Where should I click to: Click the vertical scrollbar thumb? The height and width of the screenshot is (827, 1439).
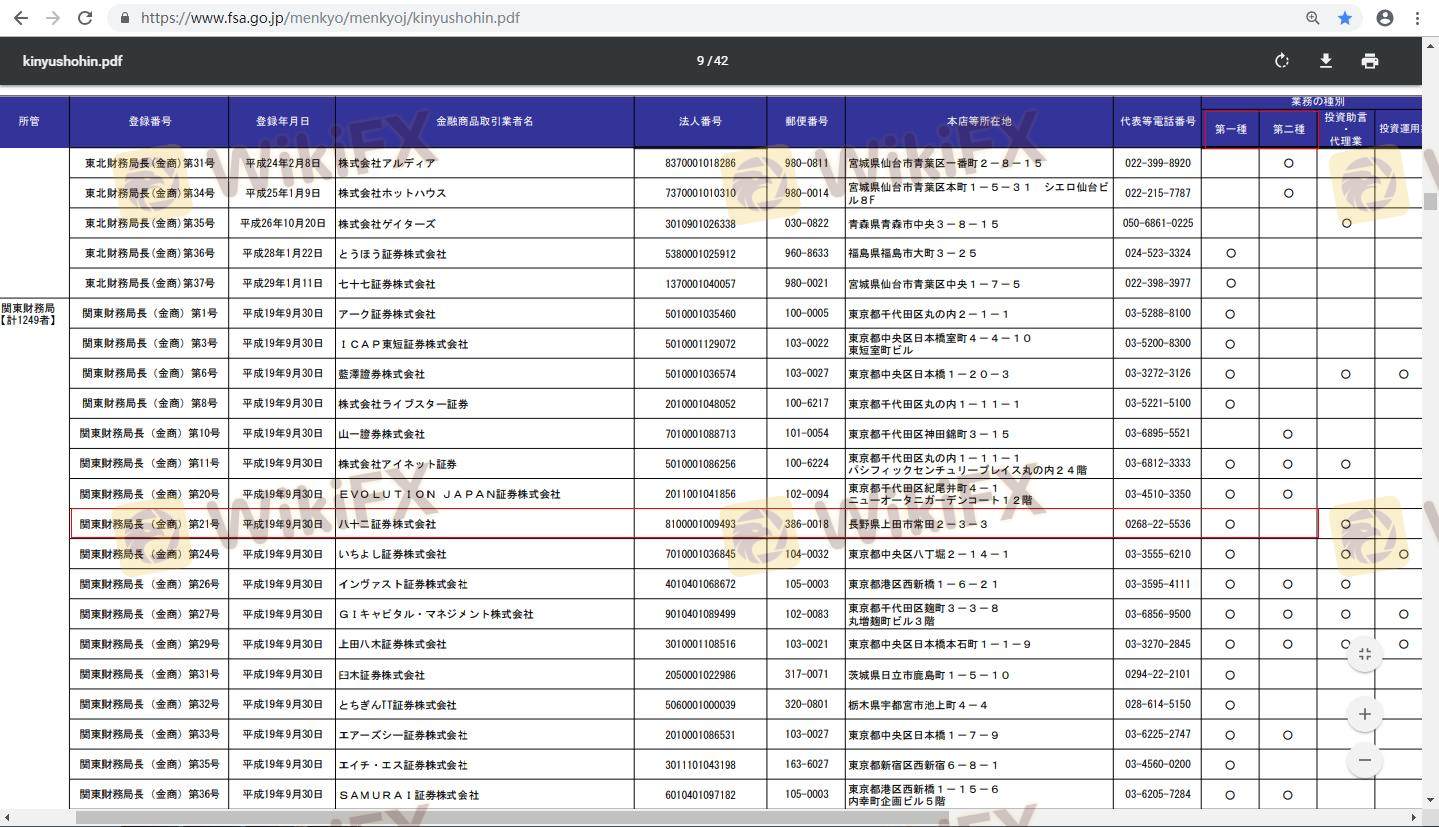point(1430,201)
